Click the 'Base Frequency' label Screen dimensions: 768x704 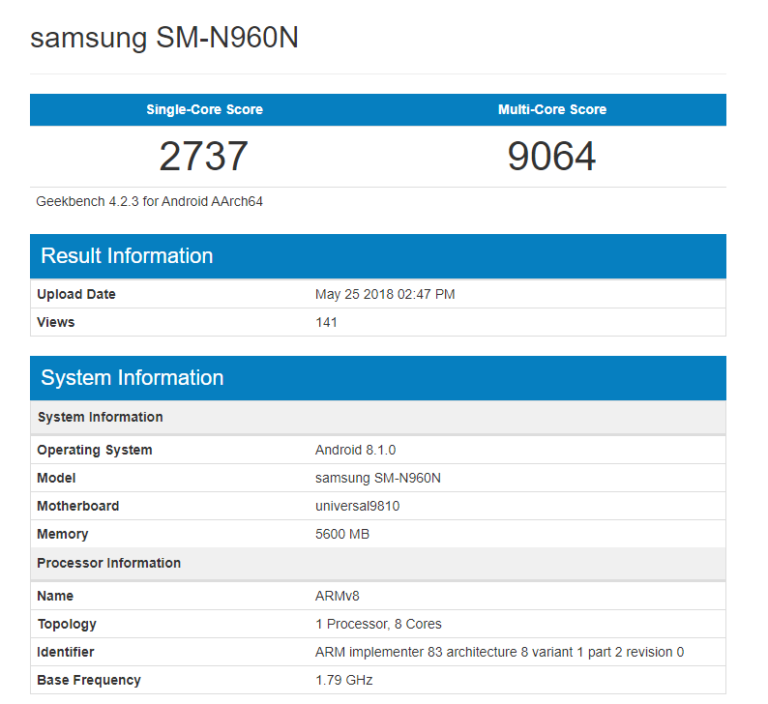[89, 680]
